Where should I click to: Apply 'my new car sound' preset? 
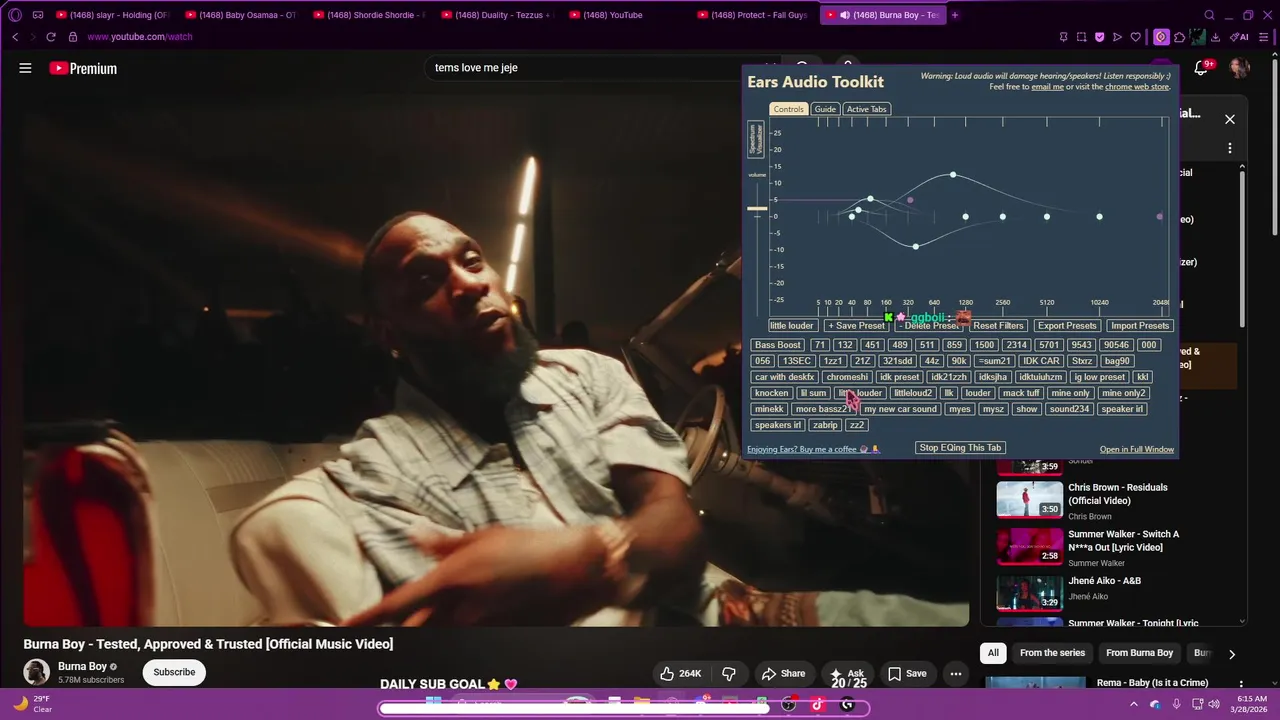tap(900, 409)
